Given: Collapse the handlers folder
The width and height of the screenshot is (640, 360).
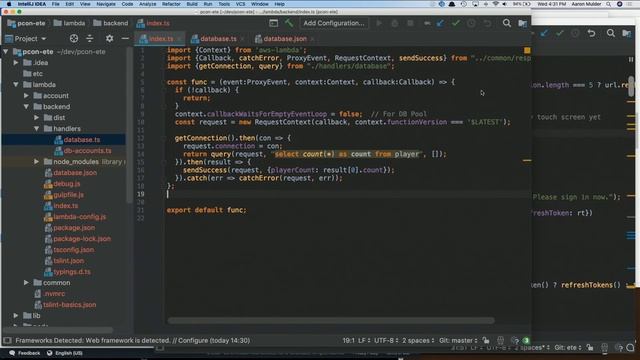Looking at the screenshot, I should [x=37, y=129].
